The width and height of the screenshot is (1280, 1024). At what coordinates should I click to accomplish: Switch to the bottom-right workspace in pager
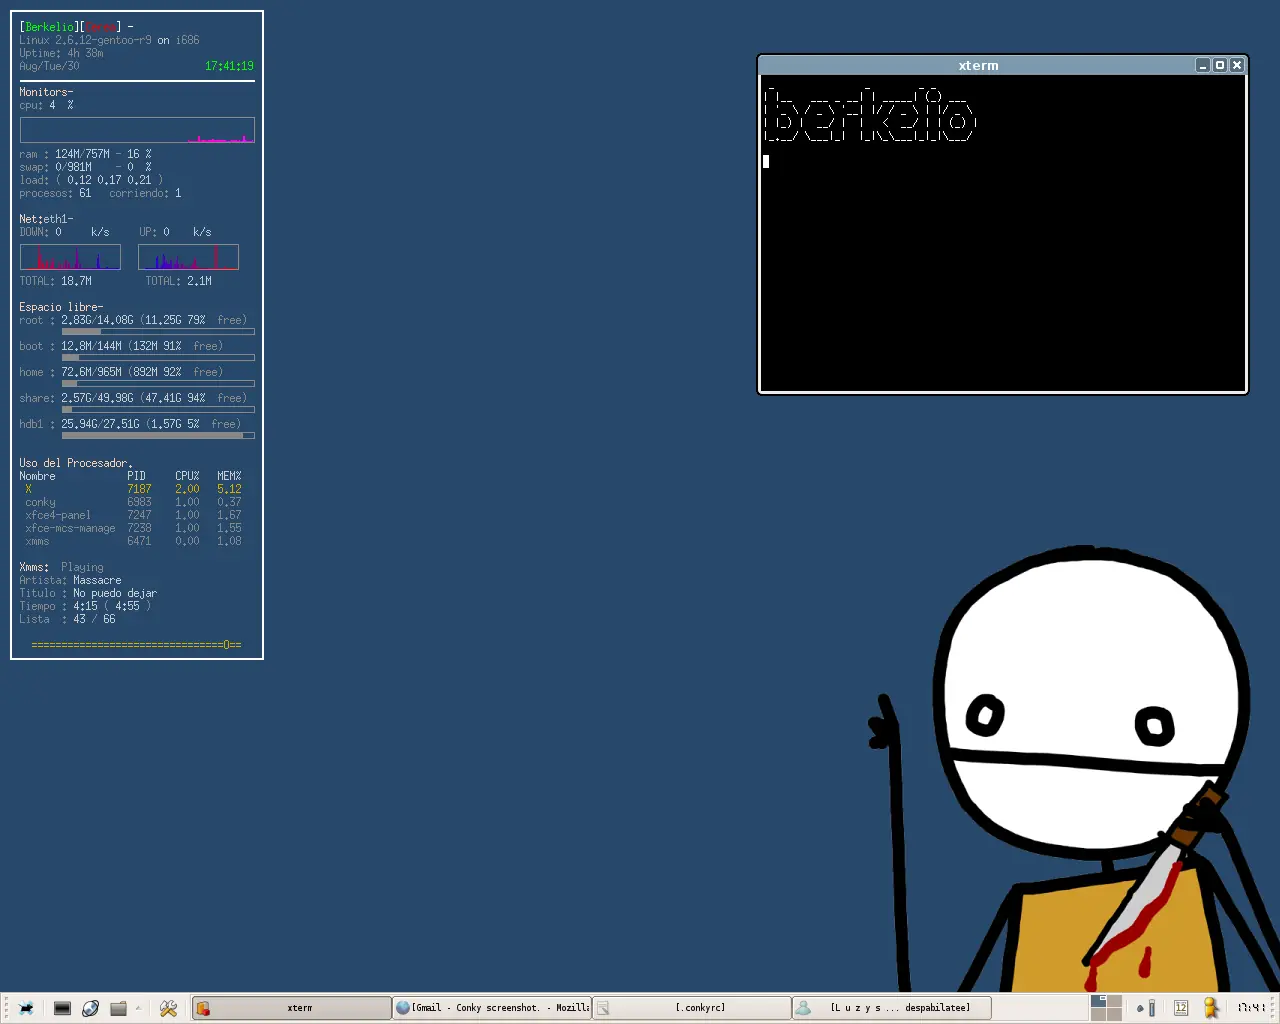coord(1114,1014)
